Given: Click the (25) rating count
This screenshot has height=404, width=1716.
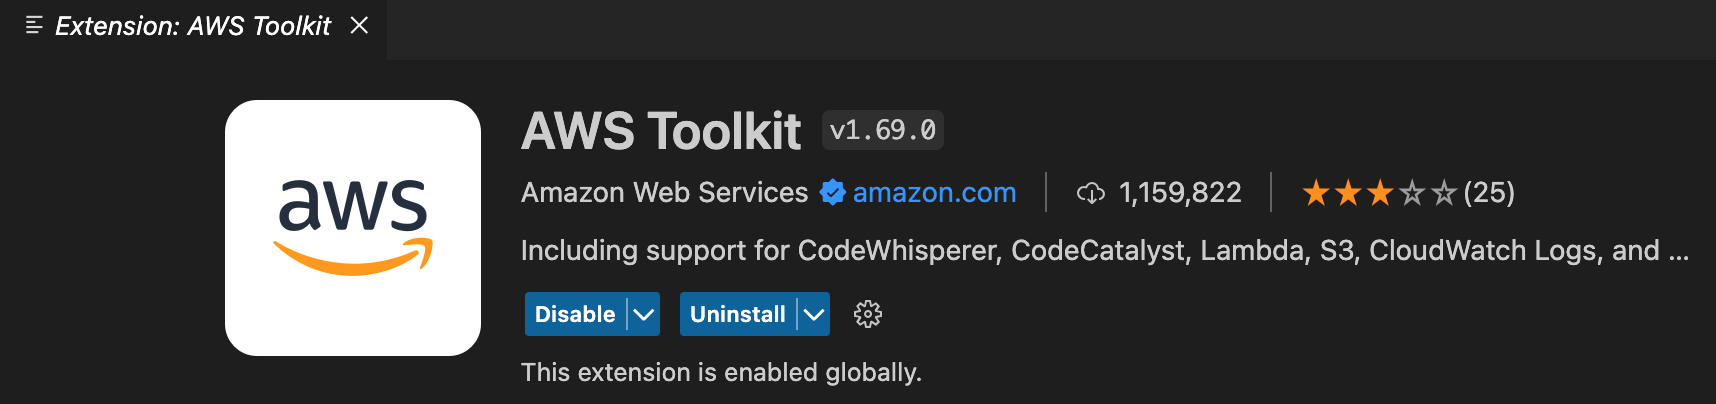Looking at the screenshot, I should click(x=1489, y=192).
